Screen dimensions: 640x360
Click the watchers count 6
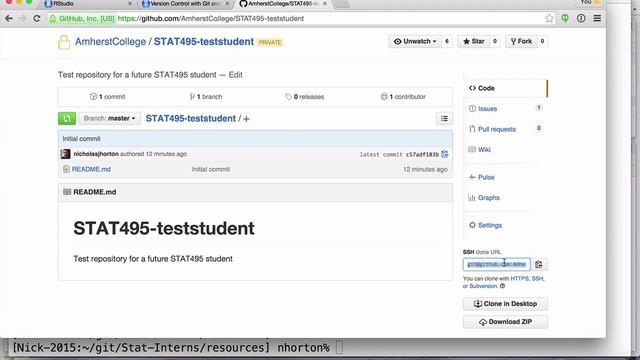(447, 41)
